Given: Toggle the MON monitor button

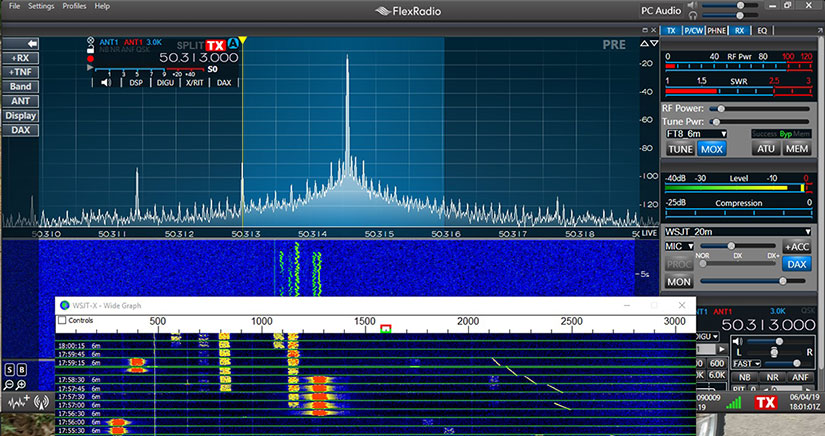Looking at the screenshot, I should 679,282.
